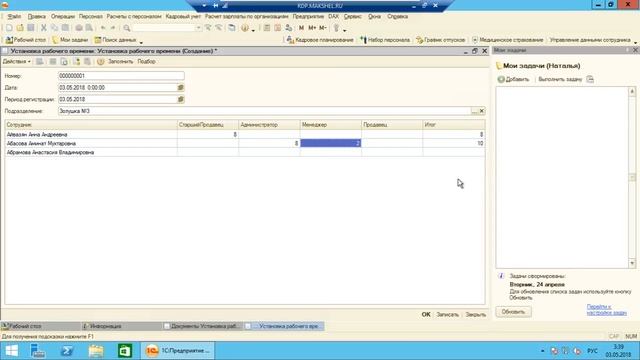Click the Paste toolbar icon
Image resolution: width=640 pixels, height=360 pixels.
point(65,28)
